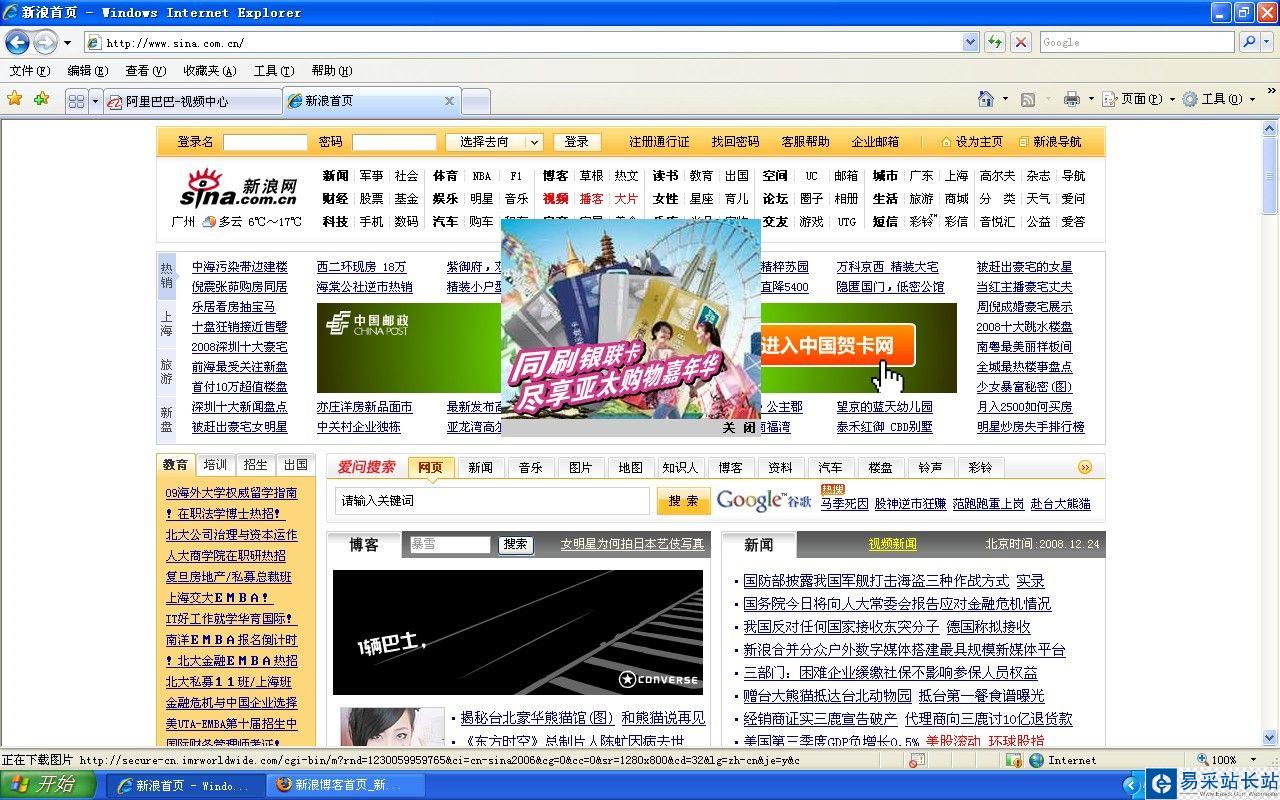1280x800 pixels.
Task: Click the round arrow after the 彩铃 search tab
Action: [x=1085, y=467]
